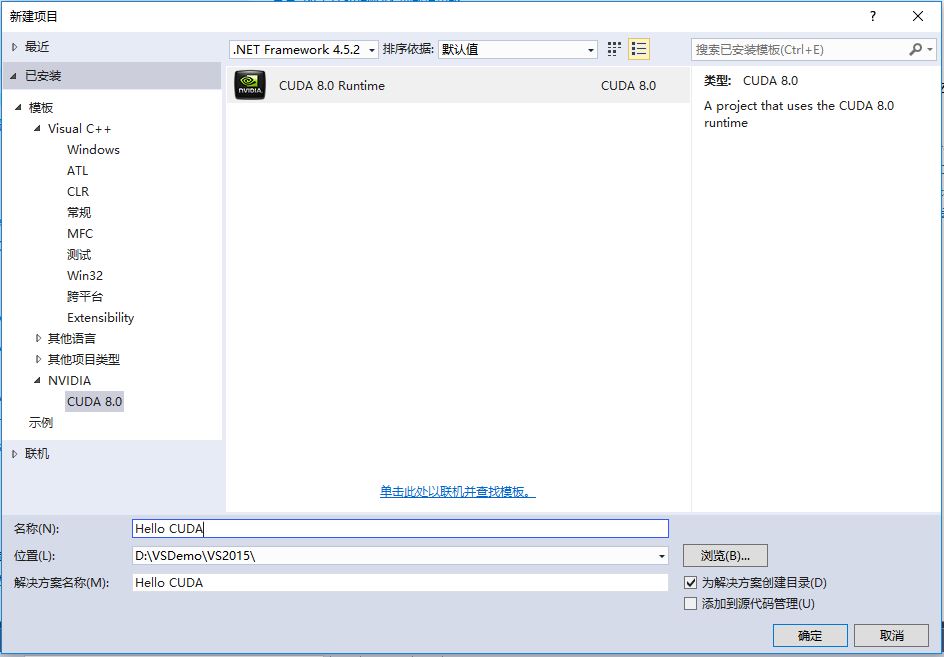Open the dialog help question mark
The height and width of the screenshot is (657, 944).
[x=873, y=16]
